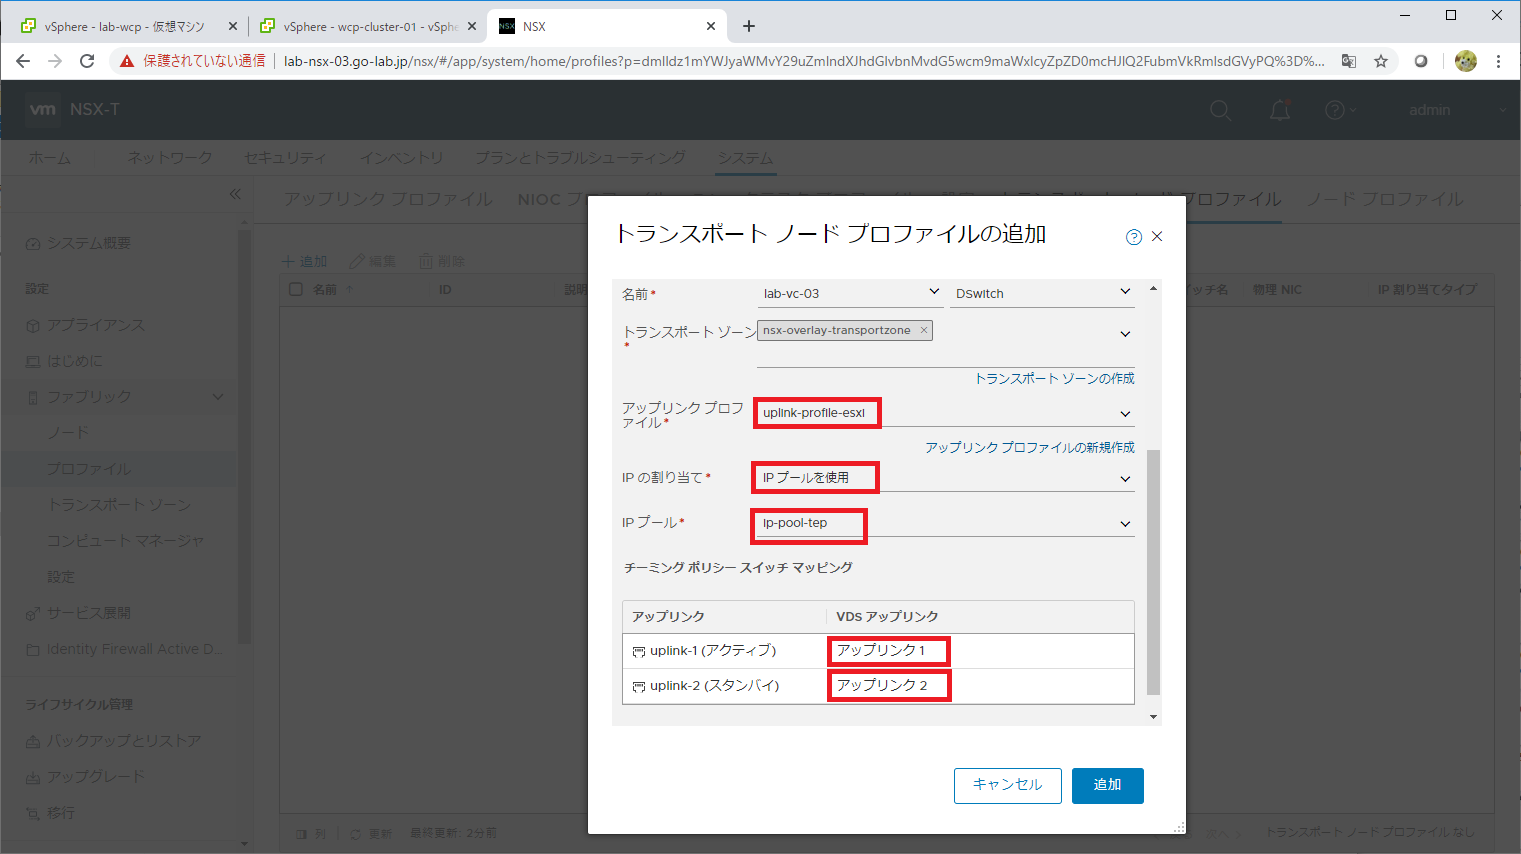Click the vm NSX-T logo
Screen dimensions: 1521x854
click(x=74, y=109)
